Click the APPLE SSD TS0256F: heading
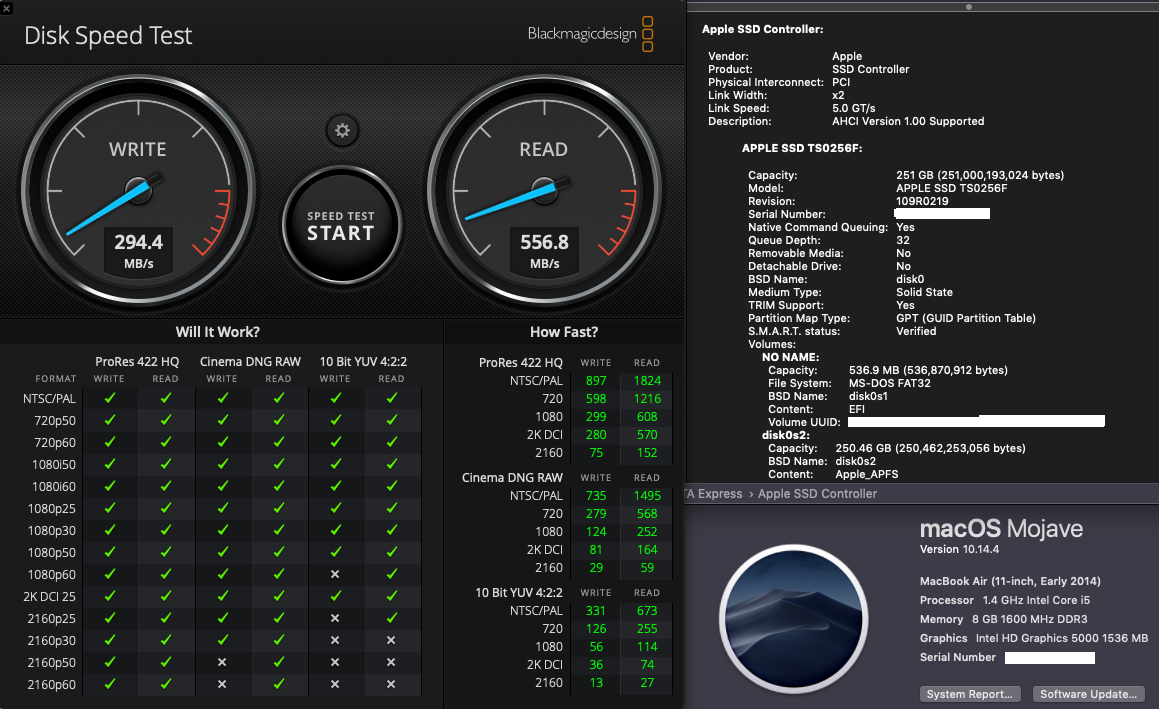The image size is (1159, 709). tap(802, 148)
